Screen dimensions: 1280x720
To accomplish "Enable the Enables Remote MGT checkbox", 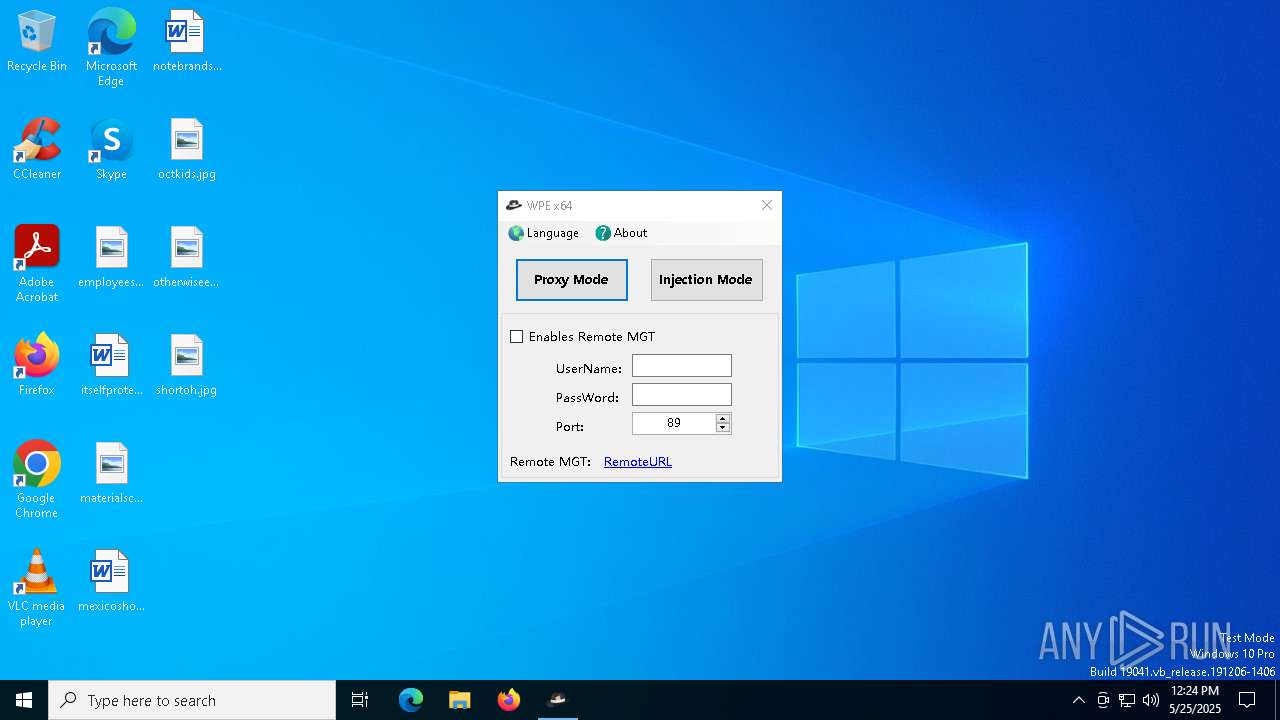I will click(x=517, y=337).
